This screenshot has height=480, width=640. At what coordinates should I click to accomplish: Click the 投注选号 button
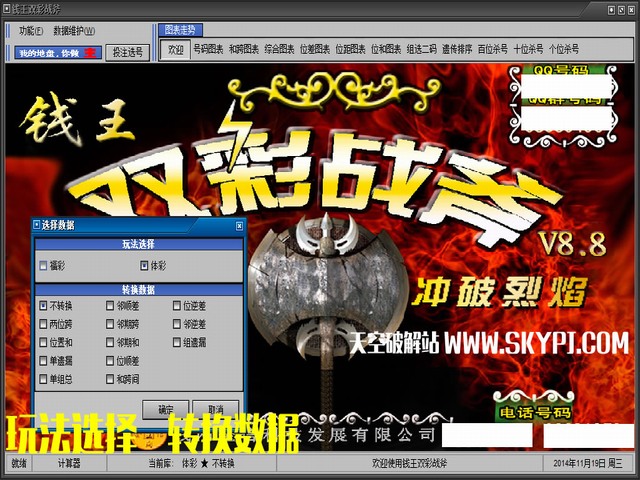point(127,51)
